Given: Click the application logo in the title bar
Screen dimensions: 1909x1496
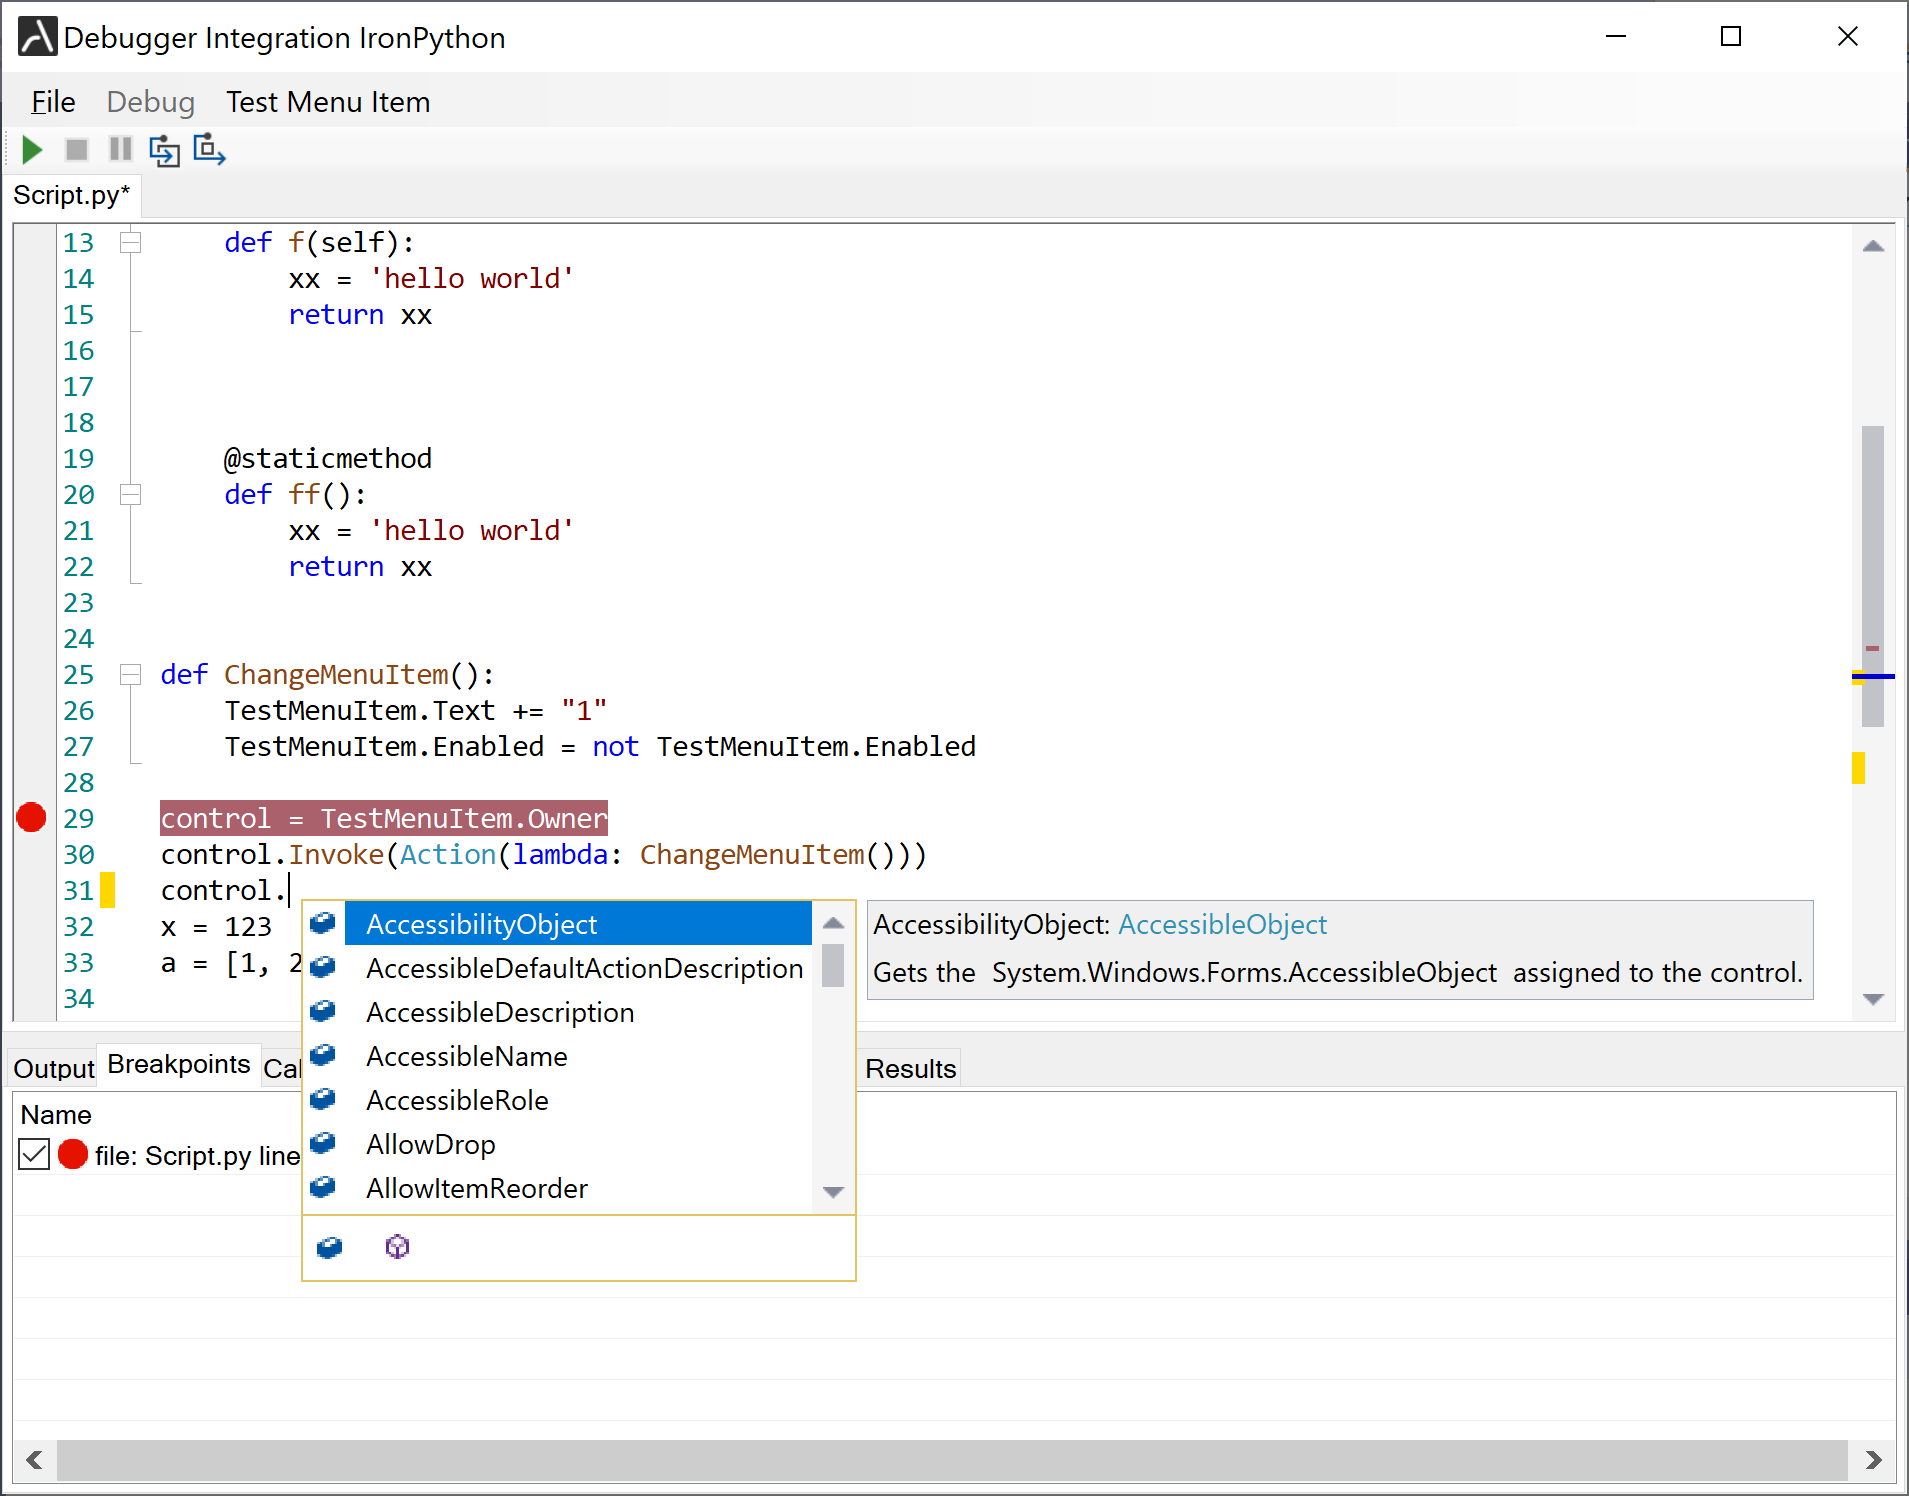Looking at the screenshot, I should [x=36, y=36].
